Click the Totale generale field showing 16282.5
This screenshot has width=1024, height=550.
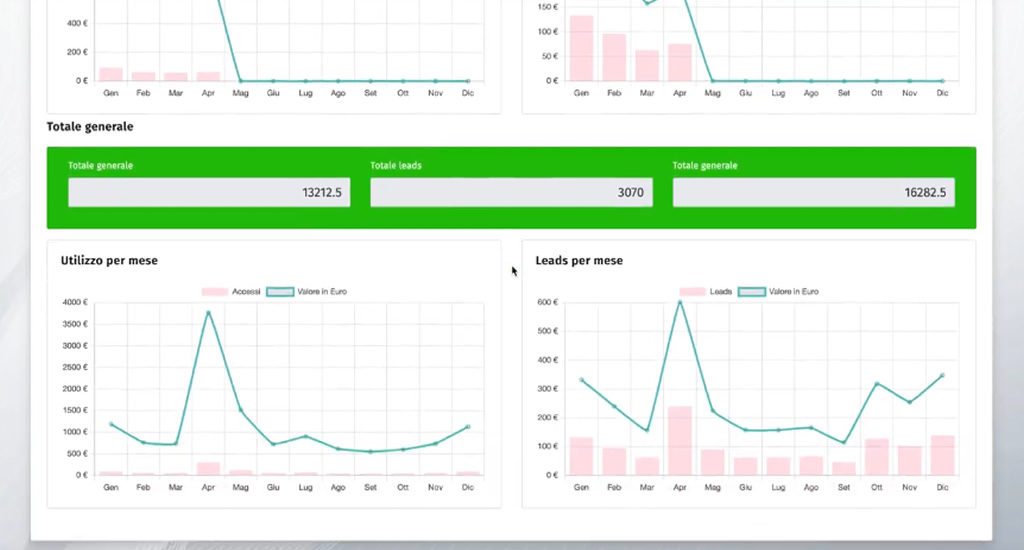814,193
